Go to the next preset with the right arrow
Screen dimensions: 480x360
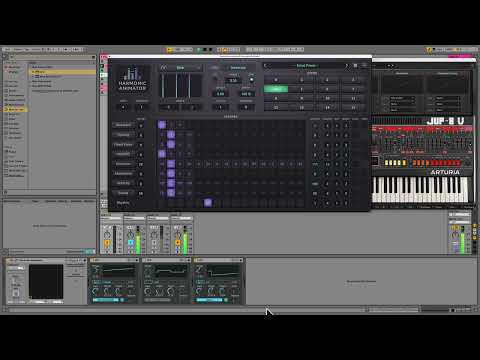(347, 66)
